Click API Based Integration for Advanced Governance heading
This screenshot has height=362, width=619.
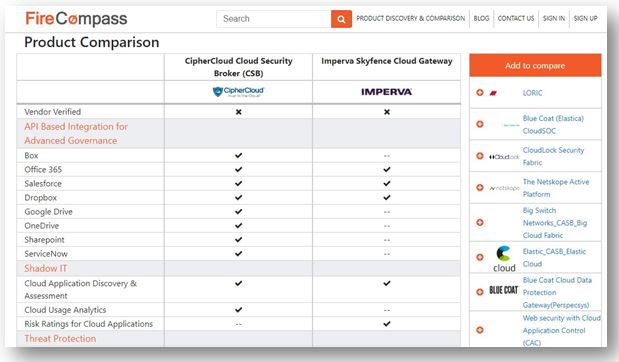tap(76, 133)
